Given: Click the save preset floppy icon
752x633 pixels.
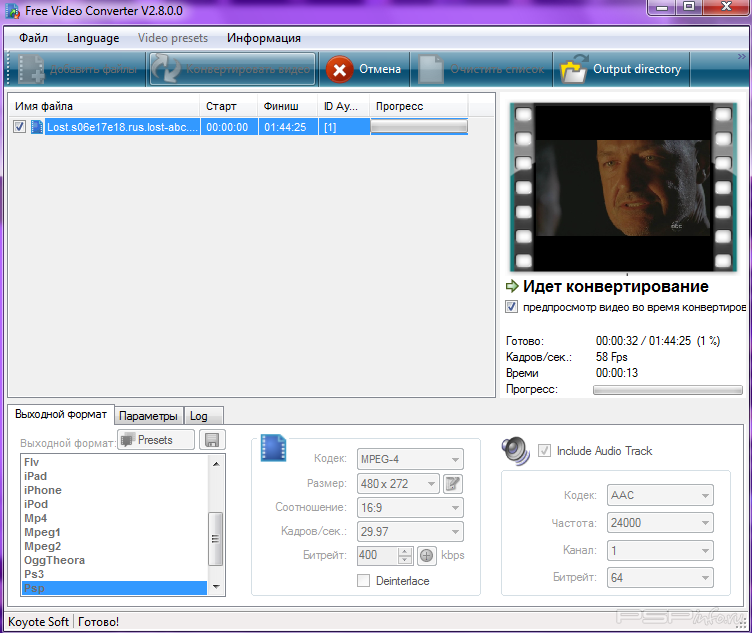Looking at the screenshot, I should [212, 440].
